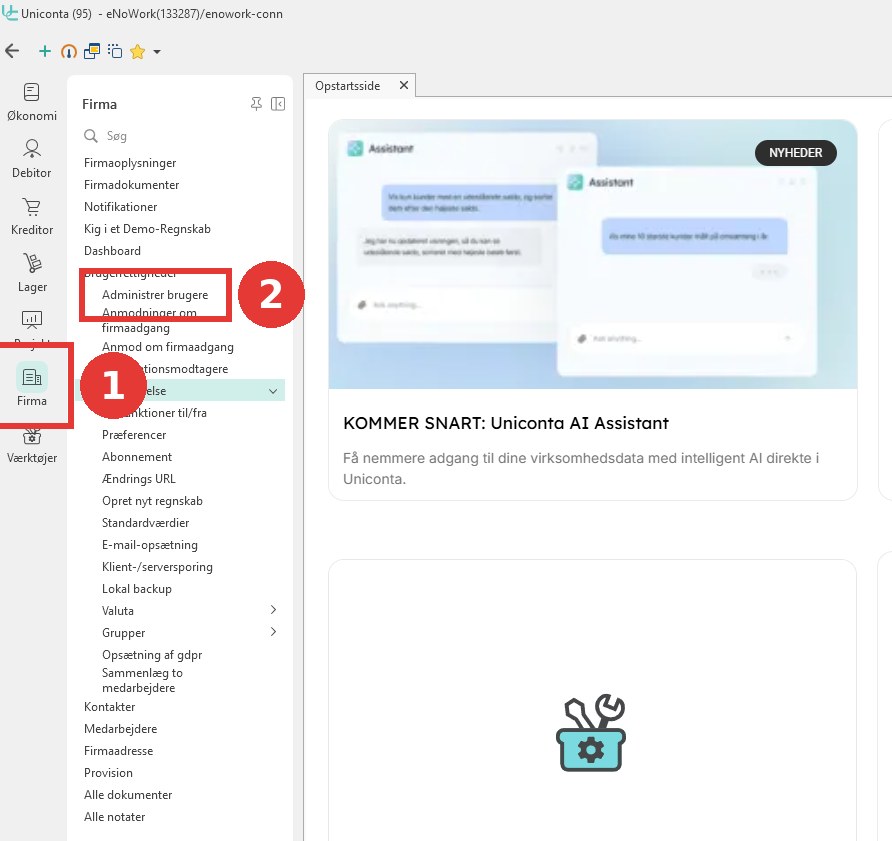Click the green plus icon in toolbar
Viewport: 892px width, 841px height.
pos(44,51)
